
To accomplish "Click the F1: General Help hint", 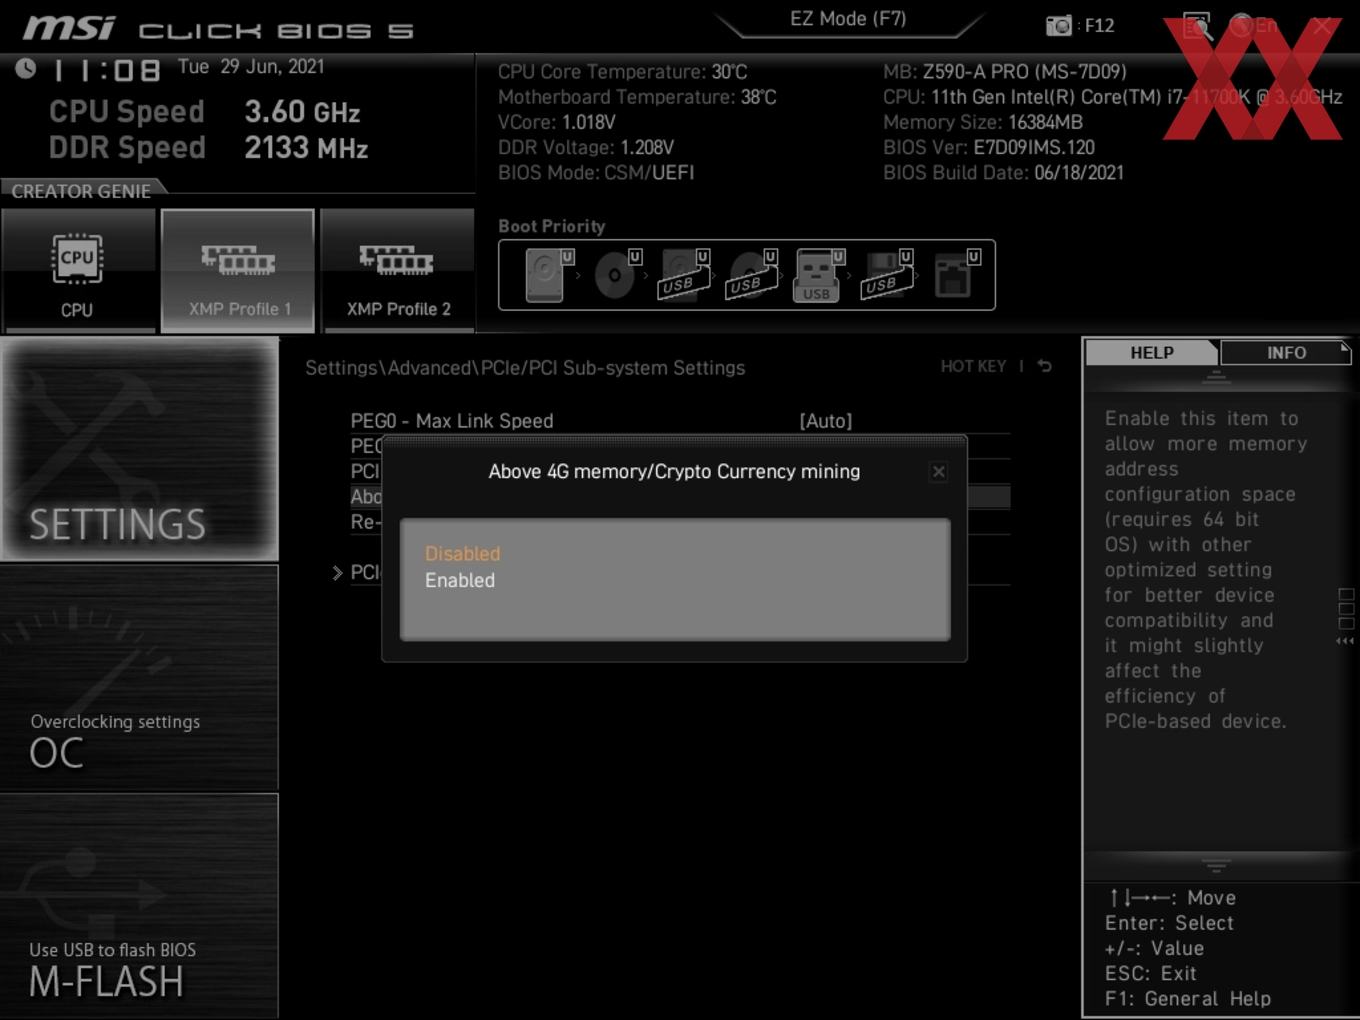I will (1188, 998).
